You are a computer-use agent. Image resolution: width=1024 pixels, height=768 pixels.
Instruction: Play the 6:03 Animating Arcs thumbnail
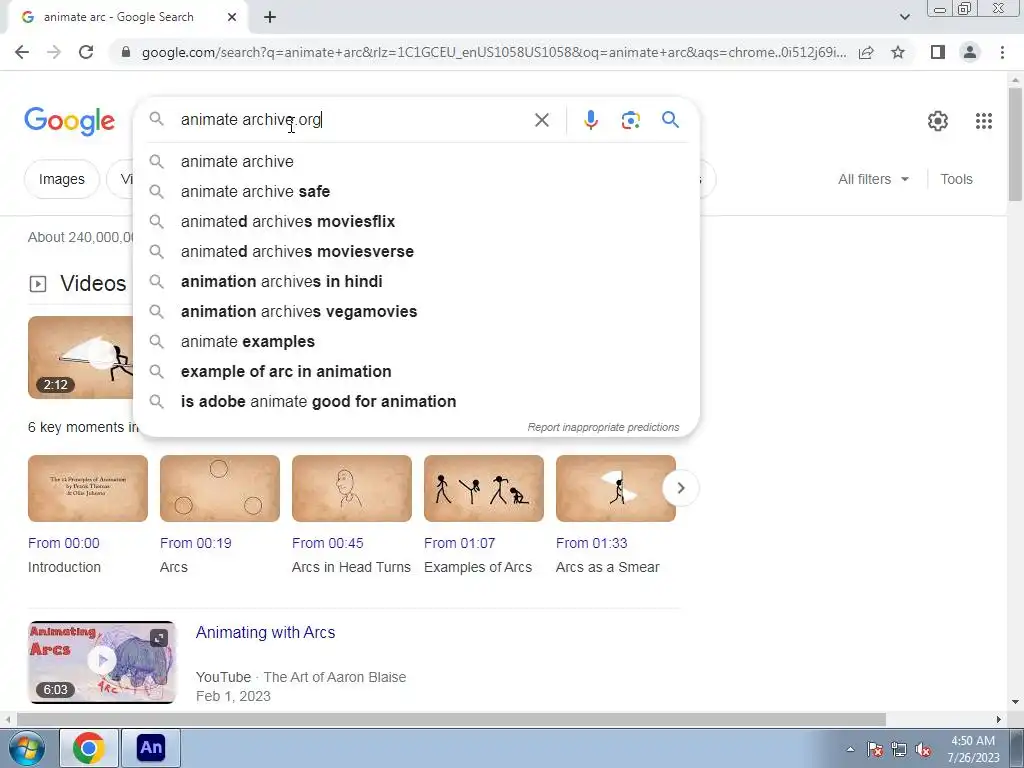(x=102, y=662)
